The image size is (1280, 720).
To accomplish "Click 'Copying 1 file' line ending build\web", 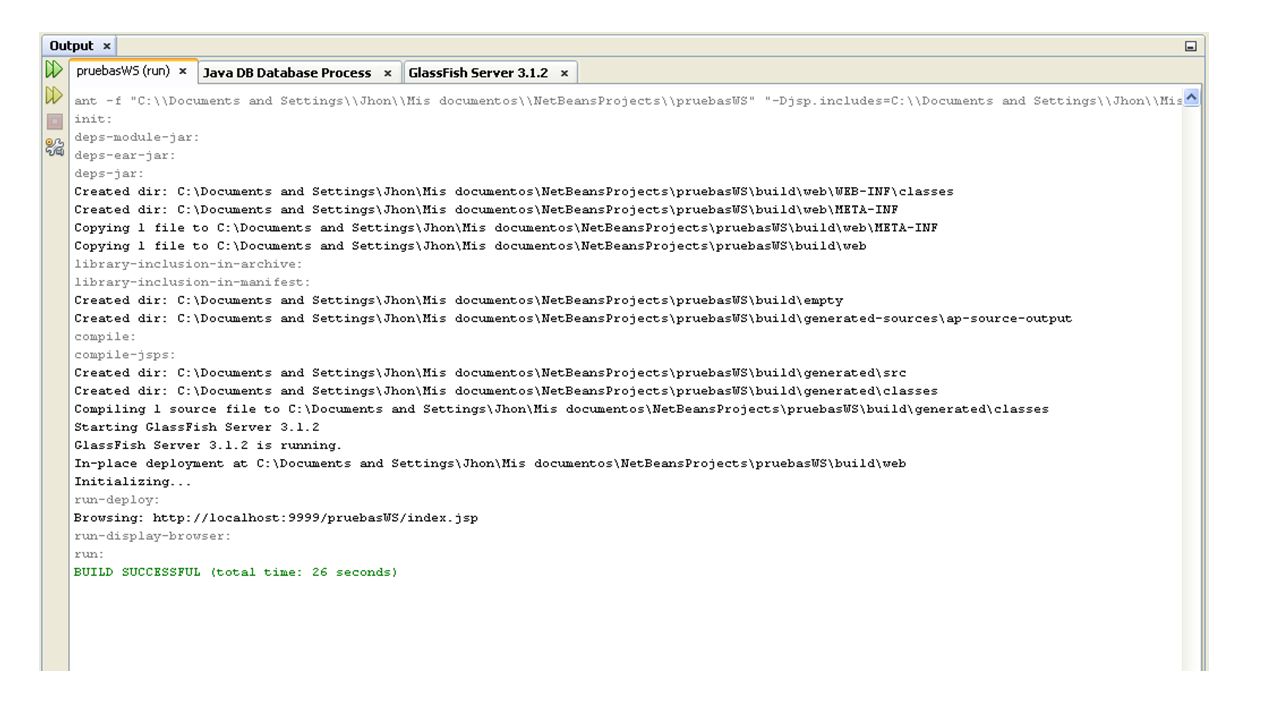I will (470, 246).
